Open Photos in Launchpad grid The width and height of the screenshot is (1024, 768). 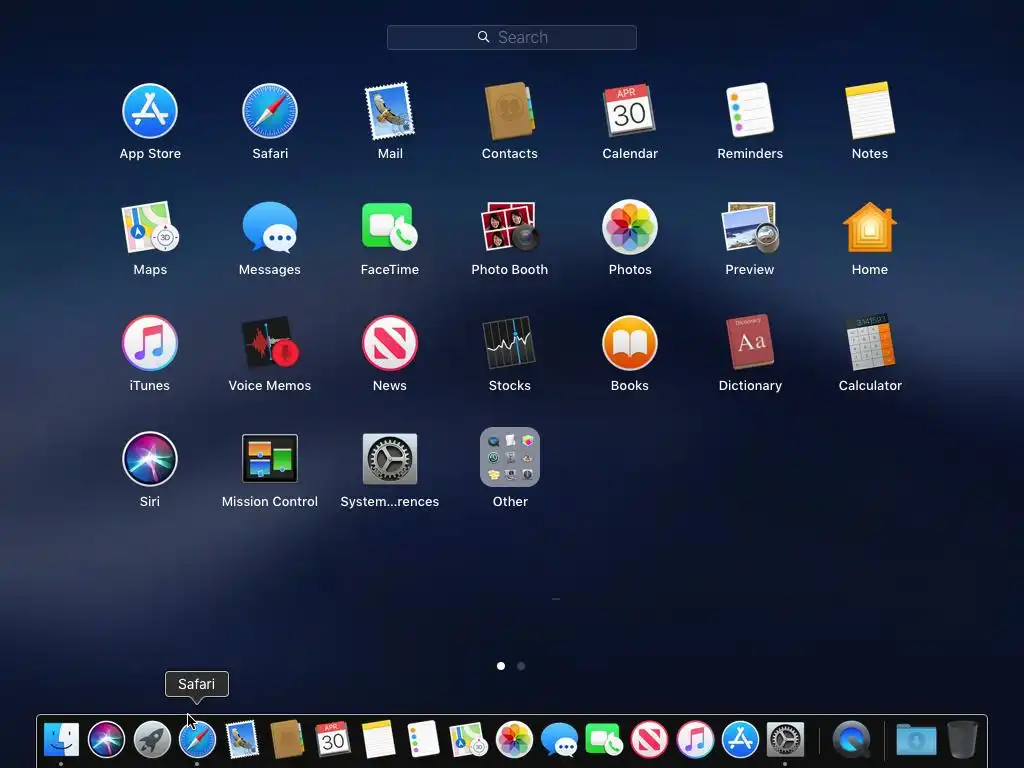630,227
